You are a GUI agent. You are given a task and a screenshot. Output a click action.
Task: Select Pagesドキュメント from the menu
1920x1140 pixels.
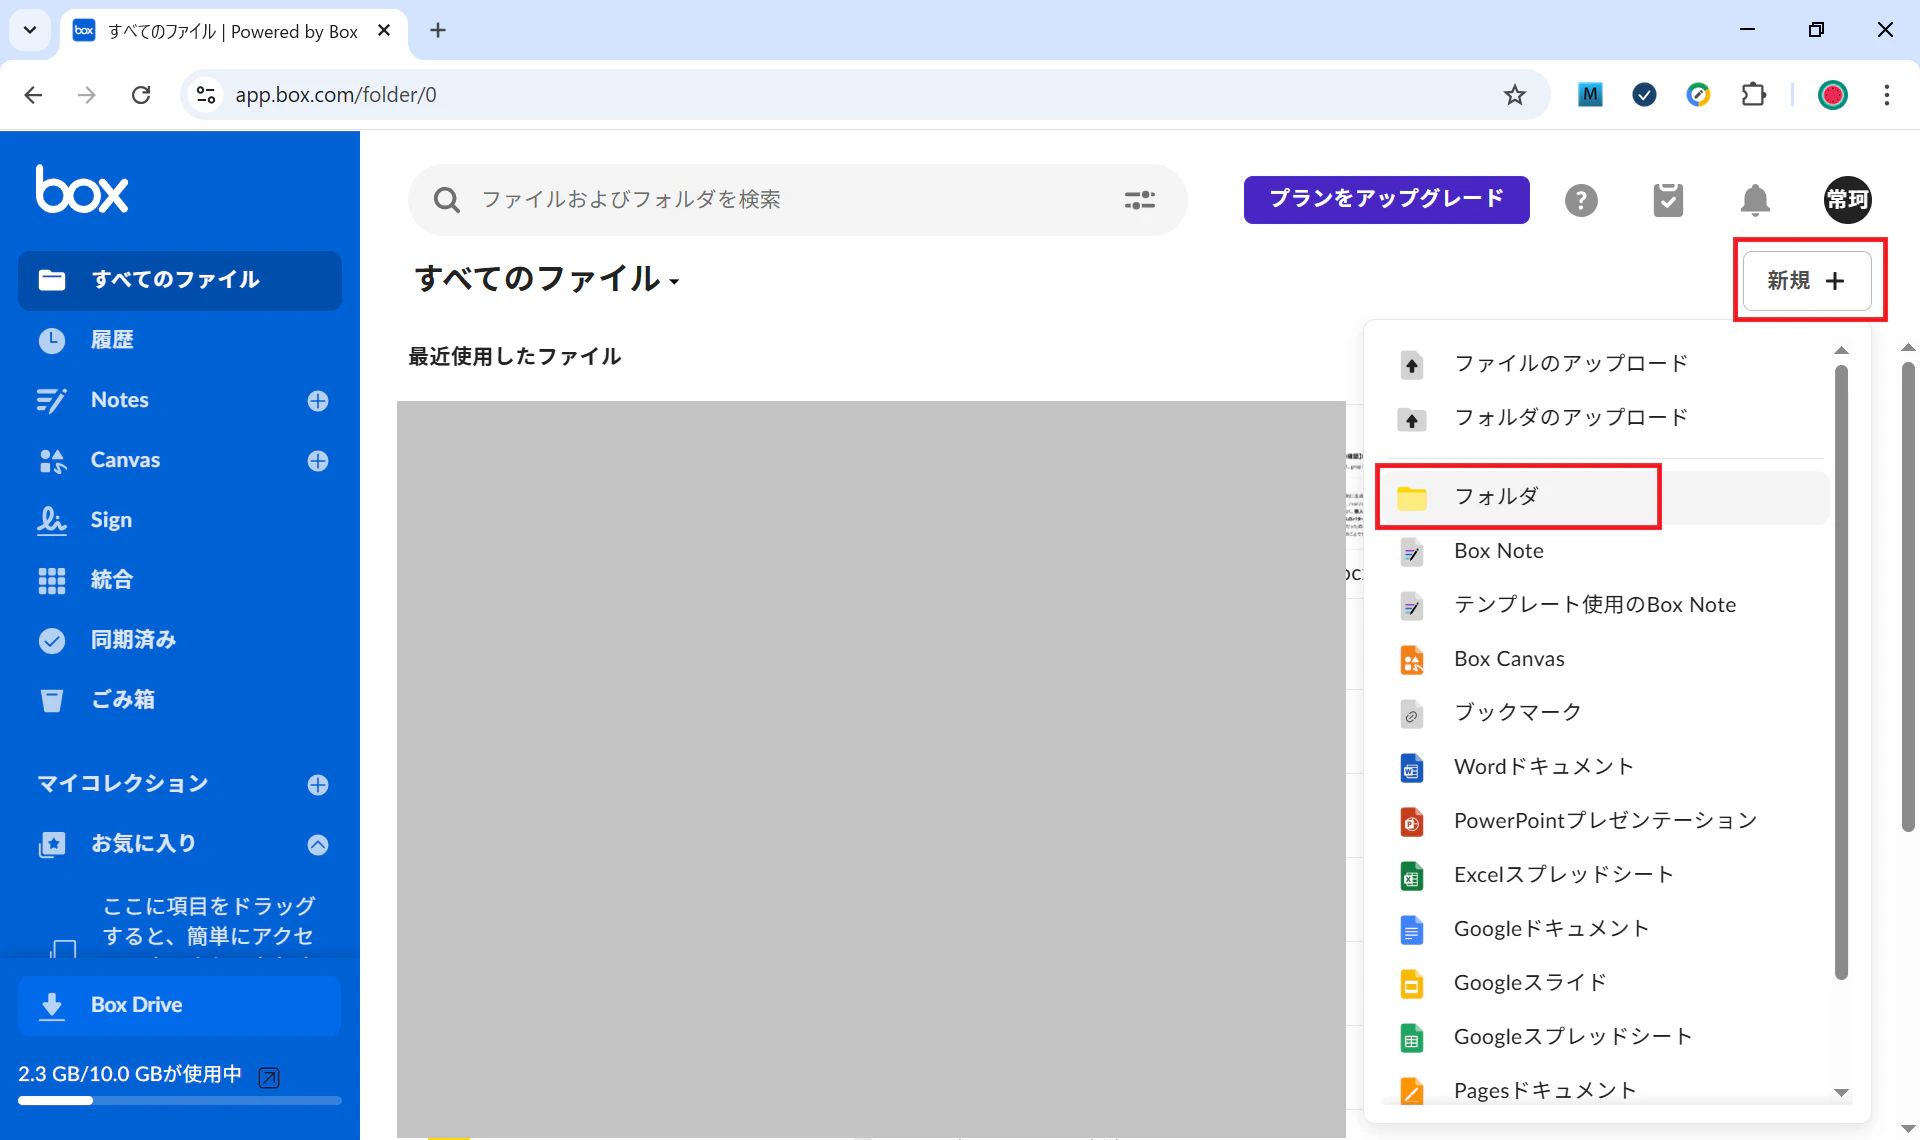pyautogui.click(x=1607, y=1088)
